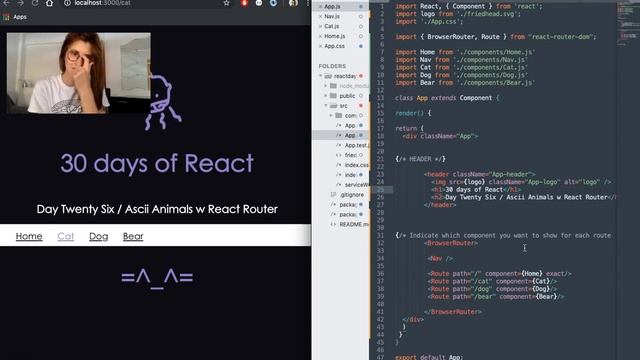Click the purple fried-head logo image
The height and width of the screenshot is (360, 640).
click(164, 103)
